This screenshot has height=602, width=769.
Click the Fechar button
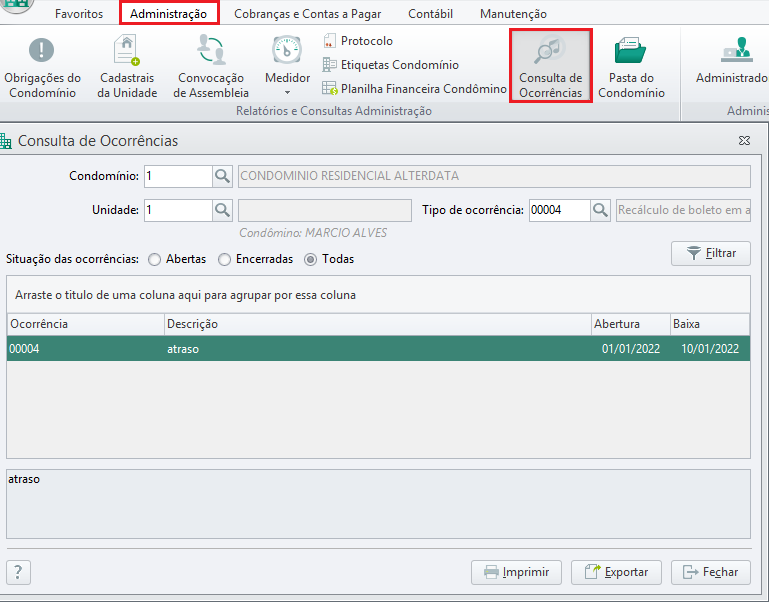pos(711,572)
